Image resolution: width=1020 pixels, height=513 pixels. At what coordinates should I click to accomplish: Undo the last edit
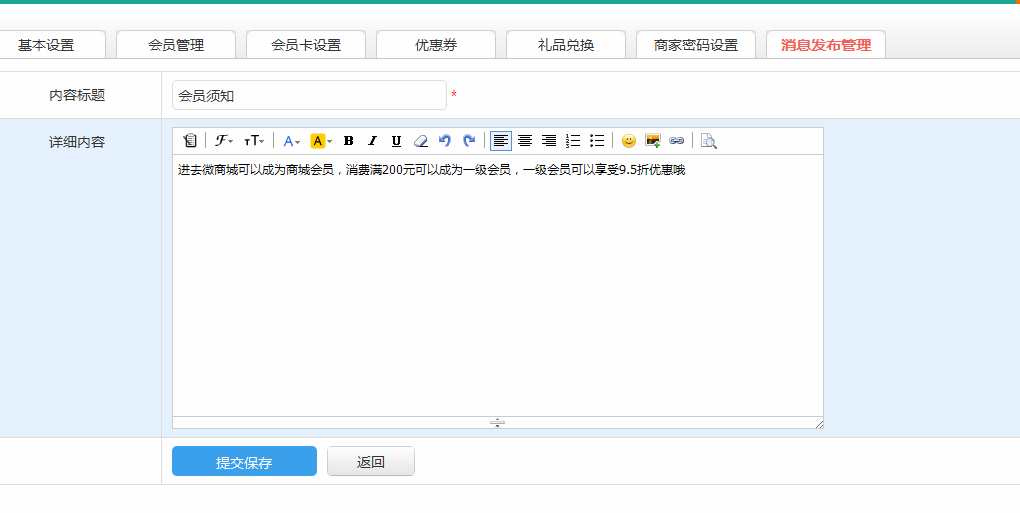pos(445,141)
